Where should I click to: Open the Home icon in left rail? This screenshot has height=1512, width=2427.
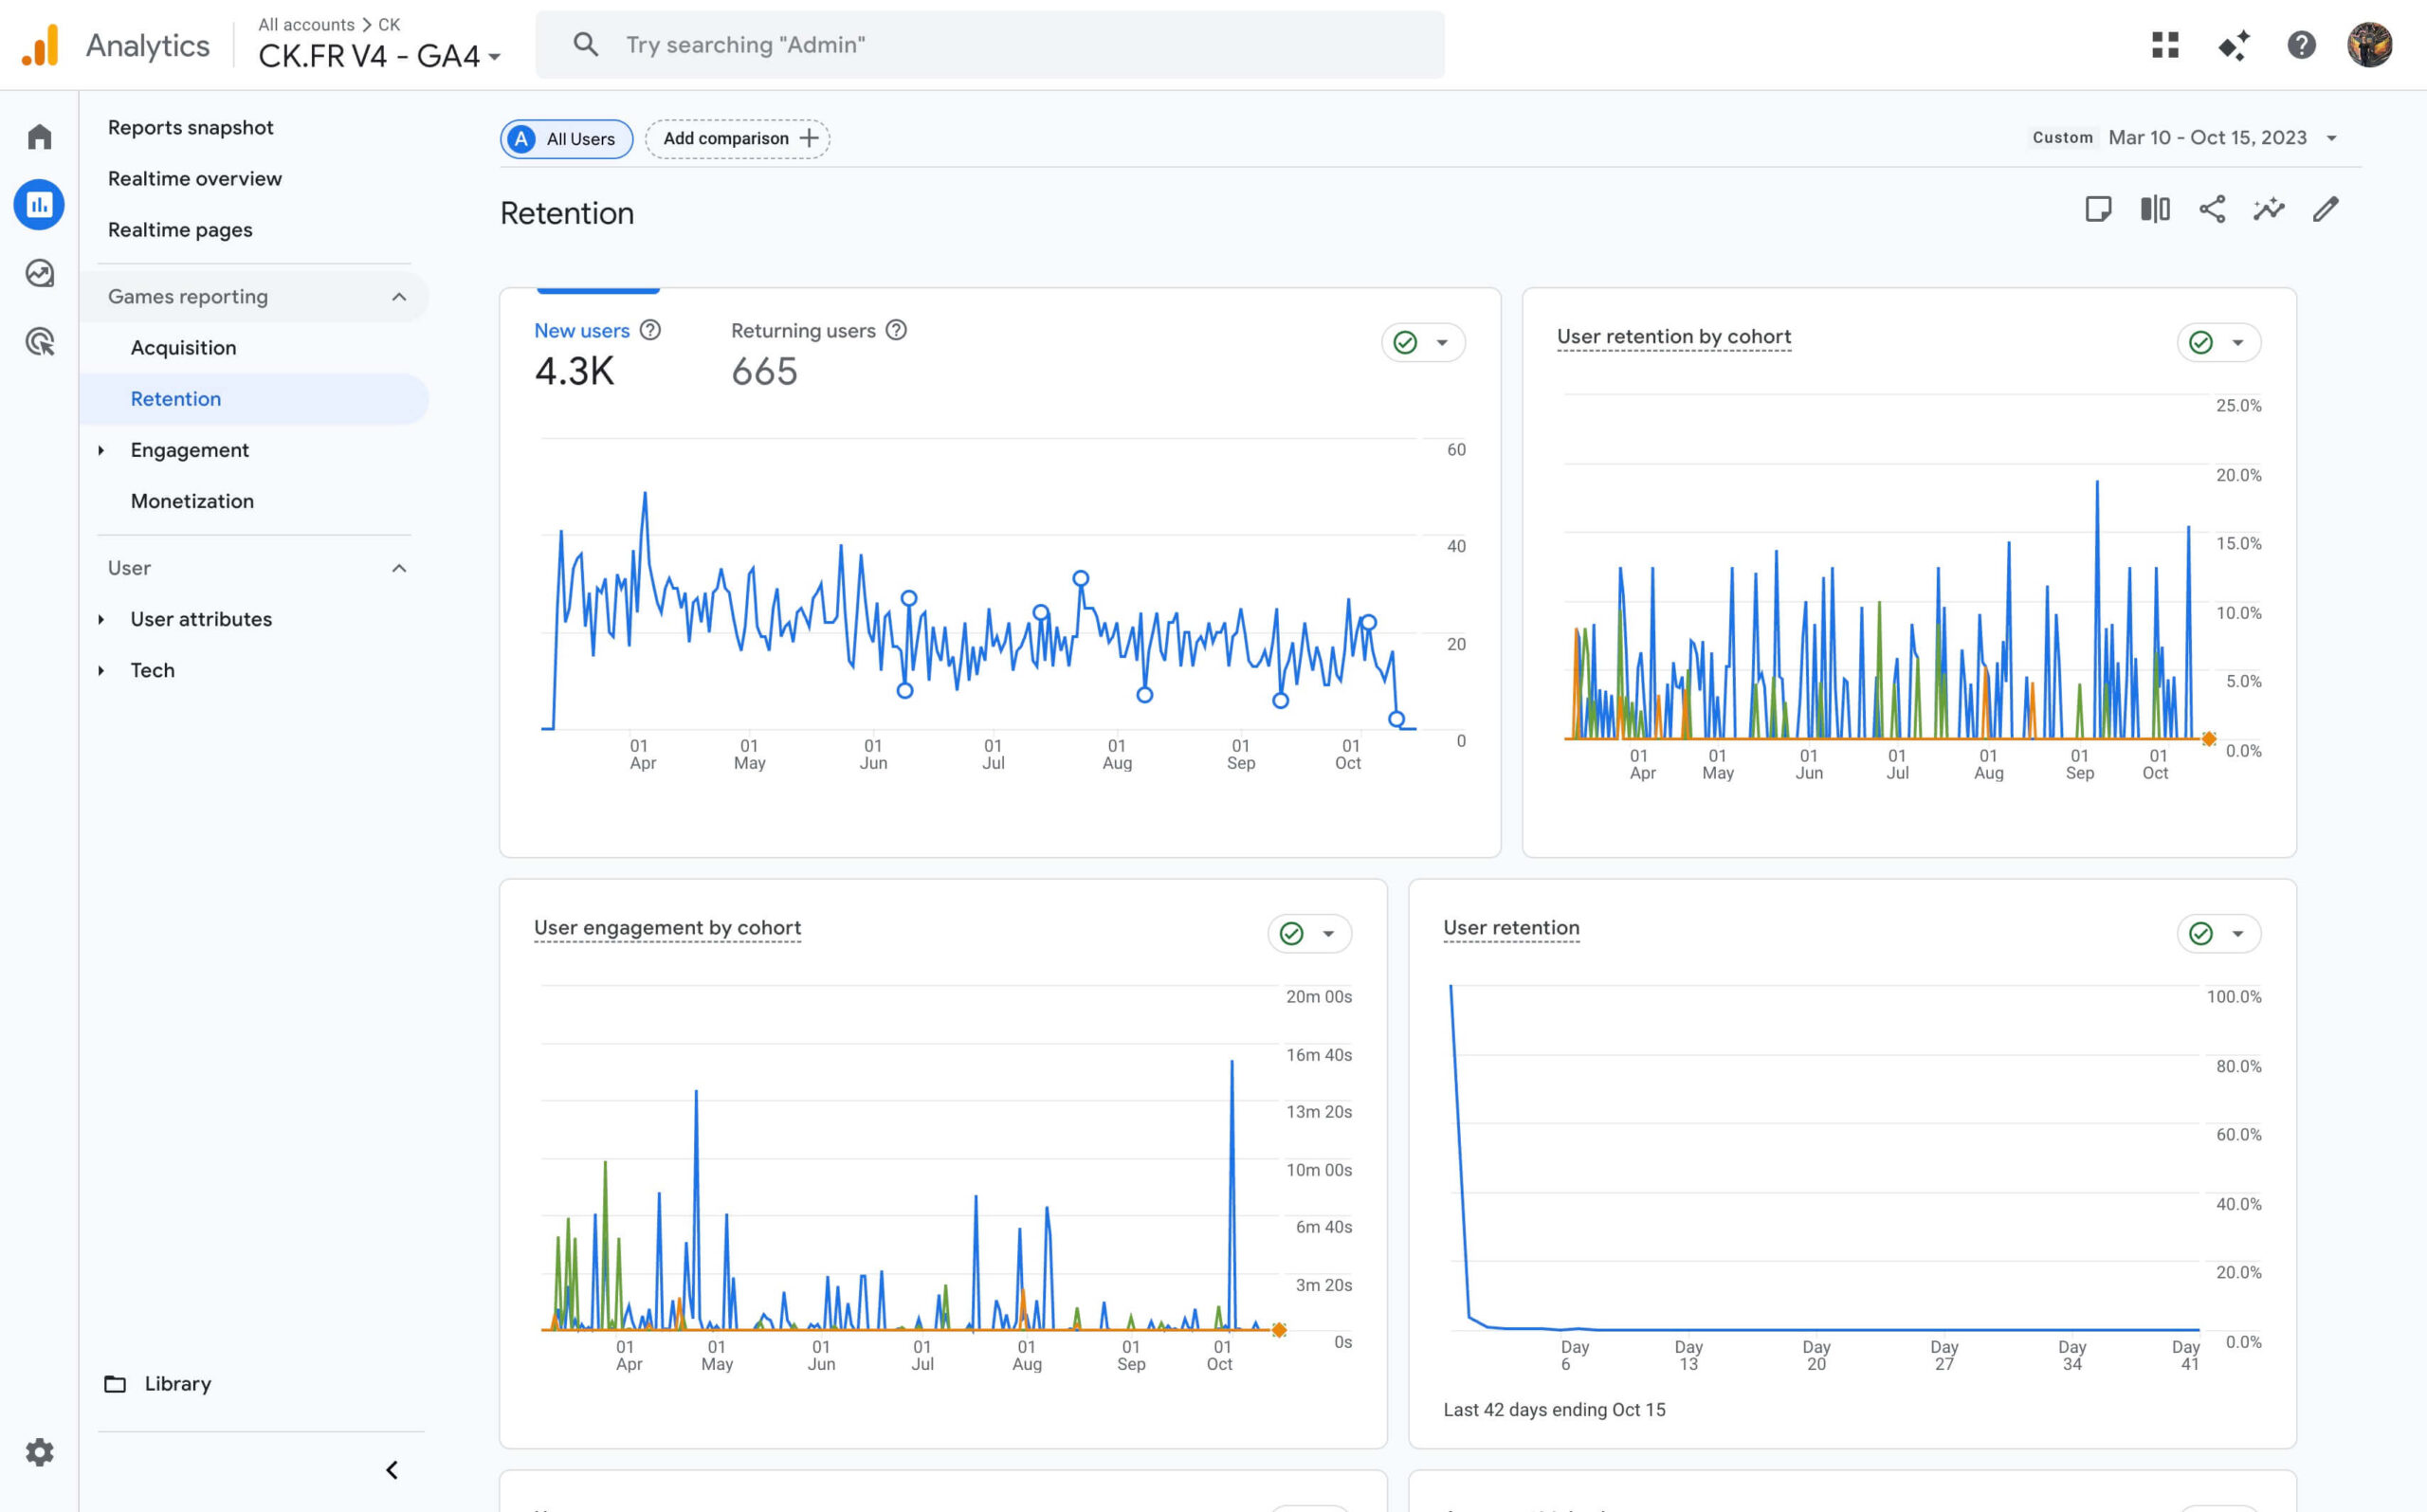pyautogui.click(x=39, y=137)
